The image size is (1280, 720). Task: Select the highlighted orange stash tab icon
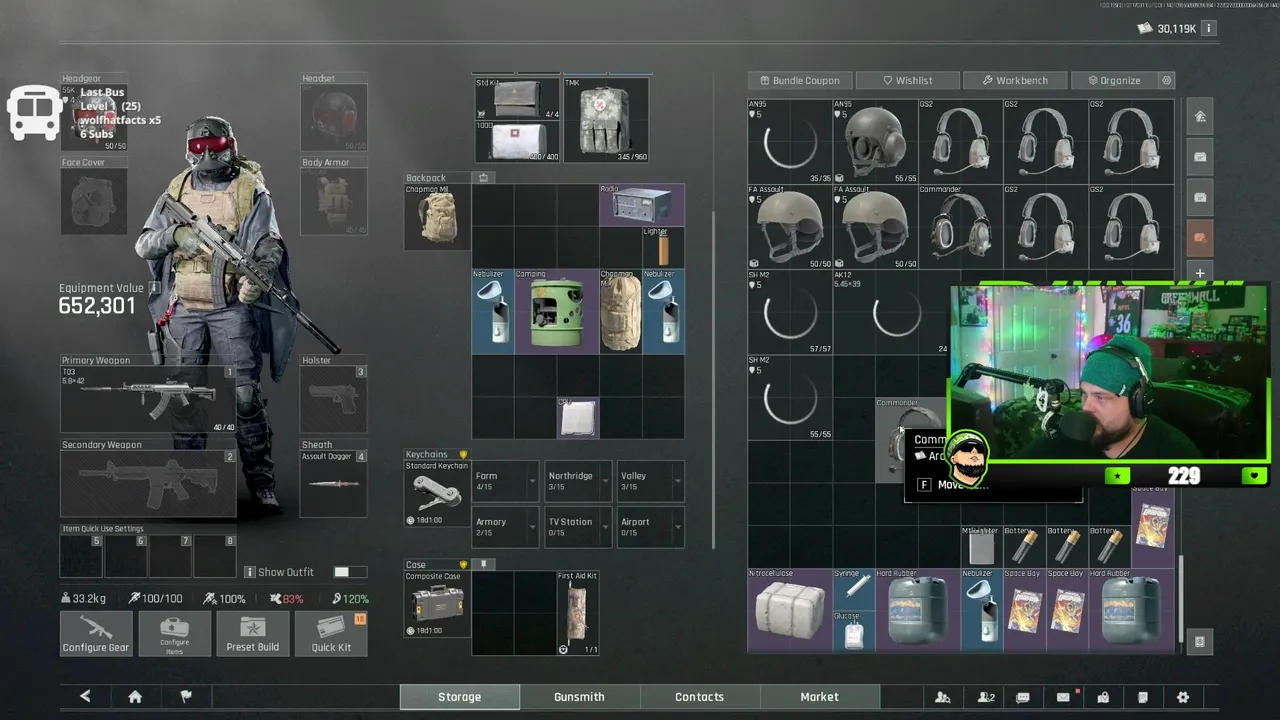pos(1200,238)
